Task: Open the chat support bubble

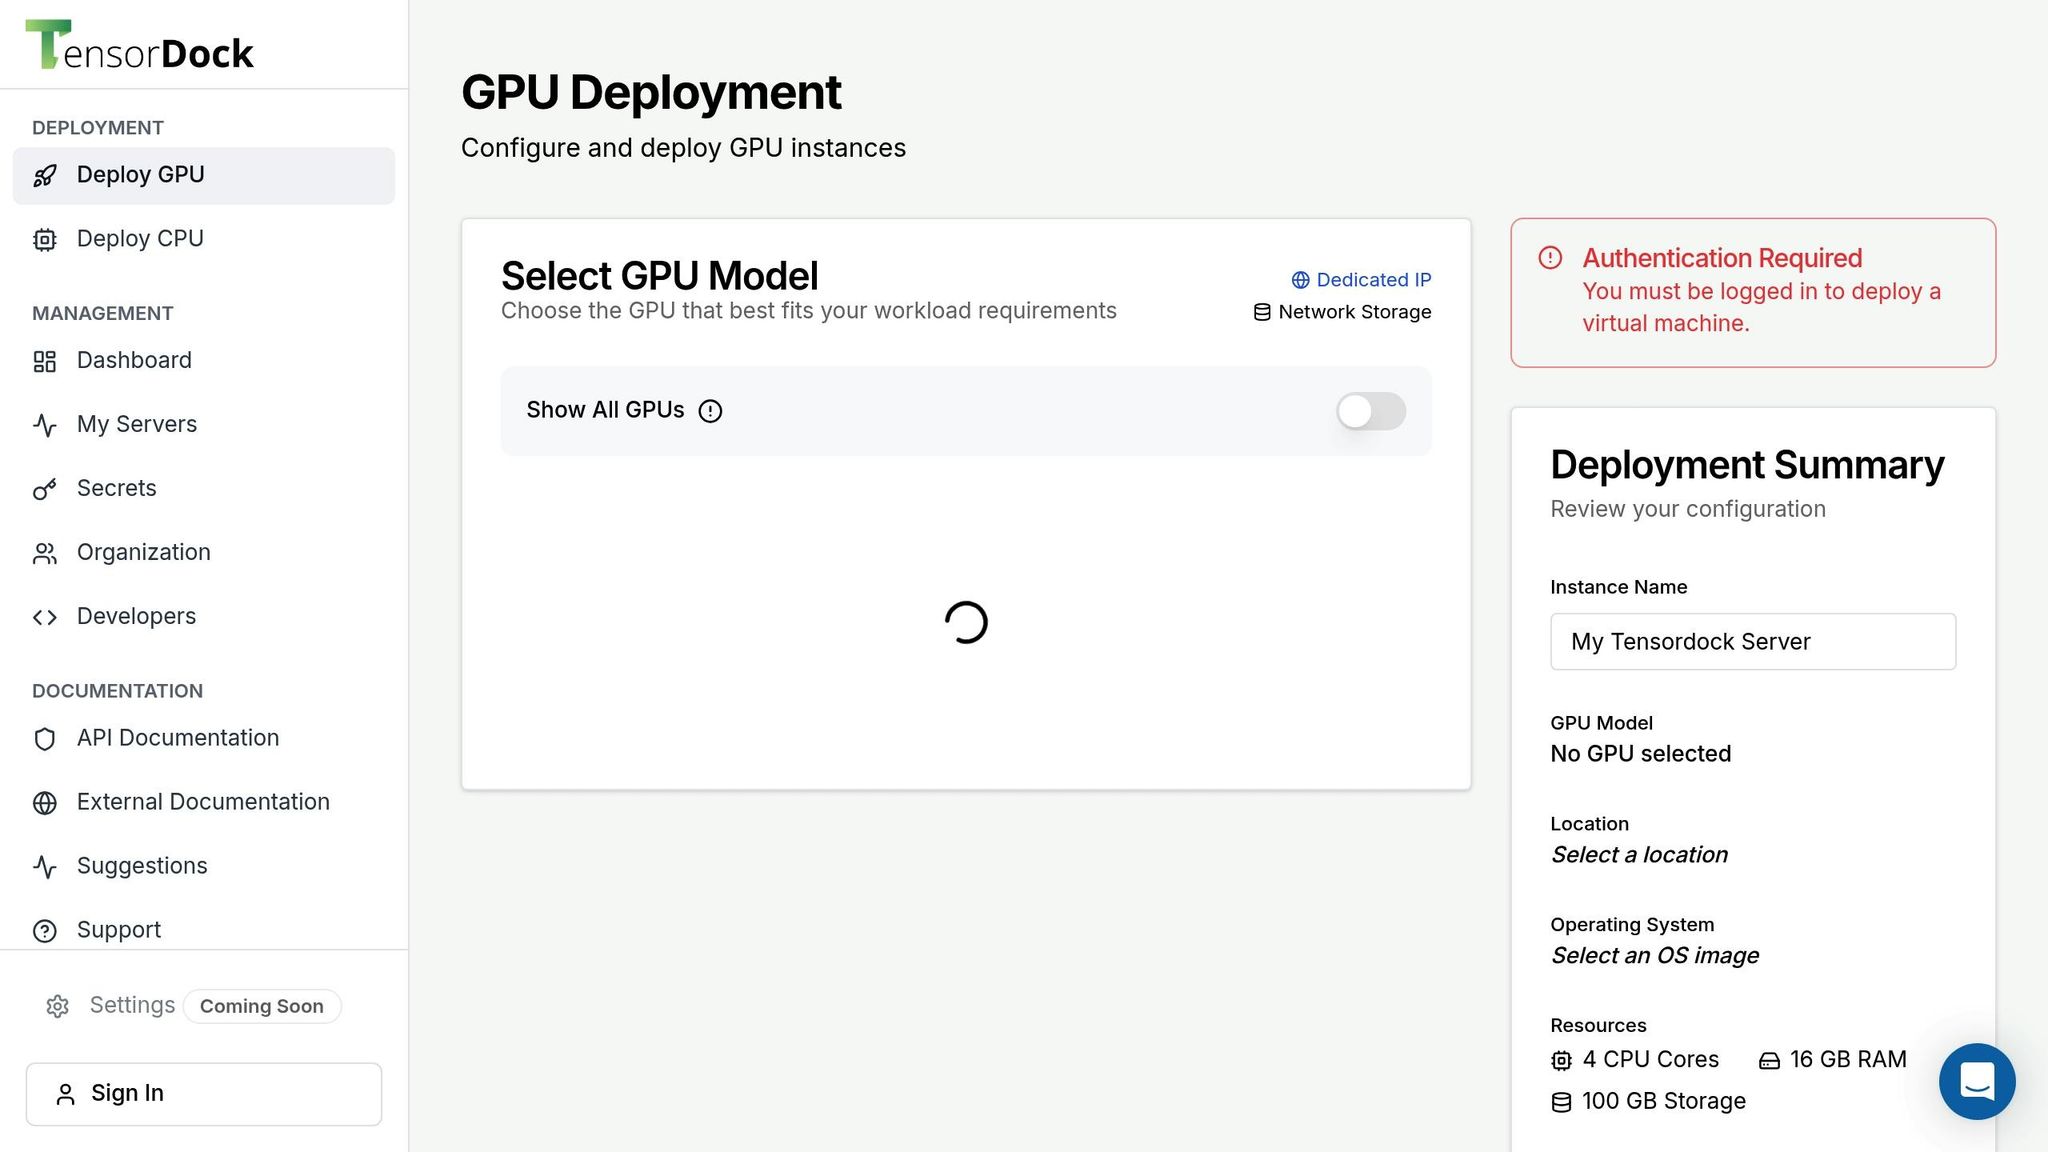Action: tap(1977, 1081)
